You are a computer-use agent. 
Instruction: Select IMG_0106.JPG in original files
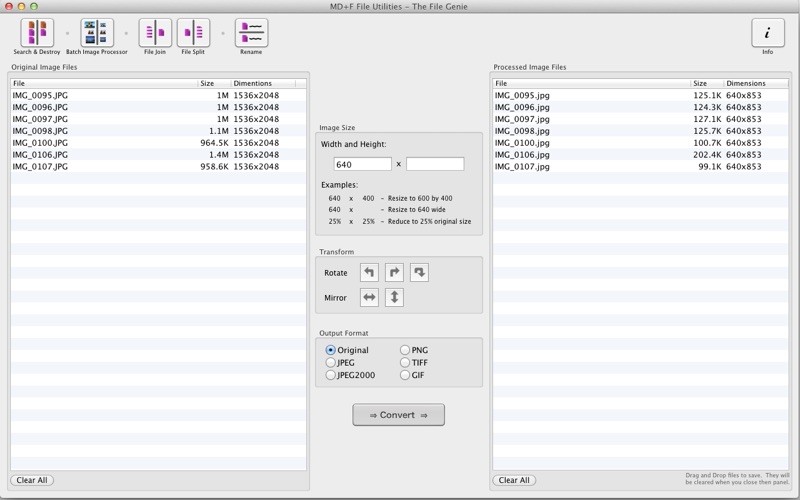click(158, 155)
